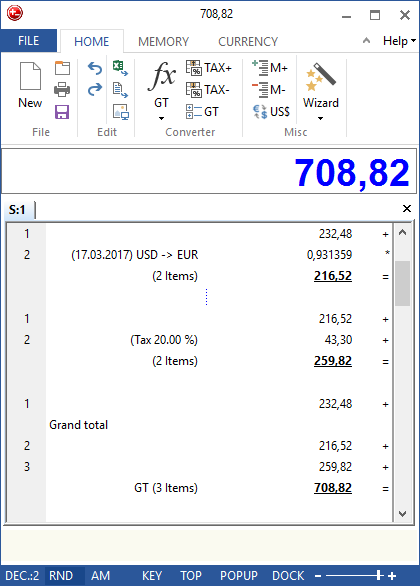
Task: Switch to the MEMORY ribbon tab
Action: (x=163, y=41)
